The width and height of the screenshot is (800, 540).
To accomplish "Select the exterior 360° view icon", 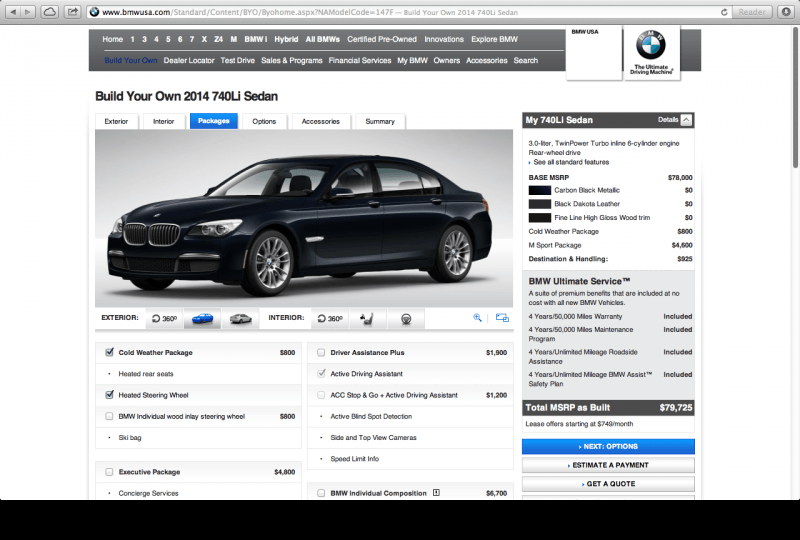I will click(164, 318).
